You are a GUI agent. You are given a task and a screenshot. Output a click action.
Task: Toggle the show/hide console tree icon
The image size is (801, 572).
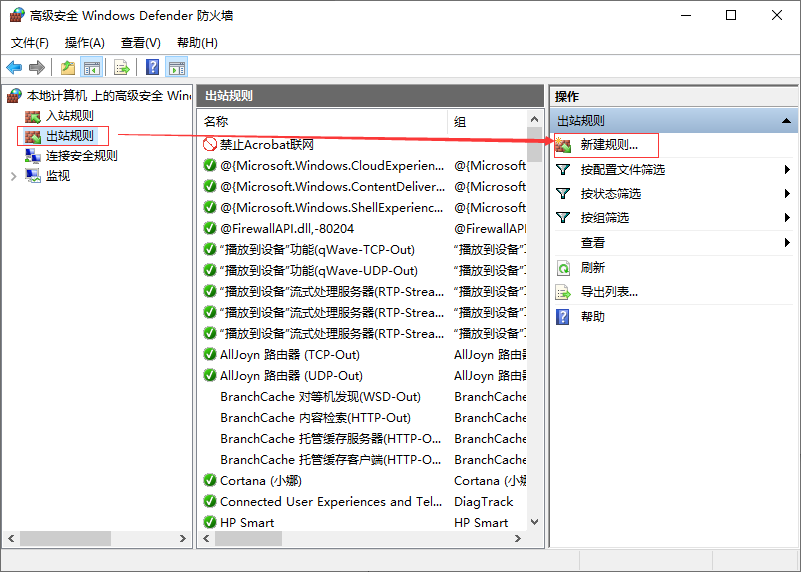click(92, 67)
